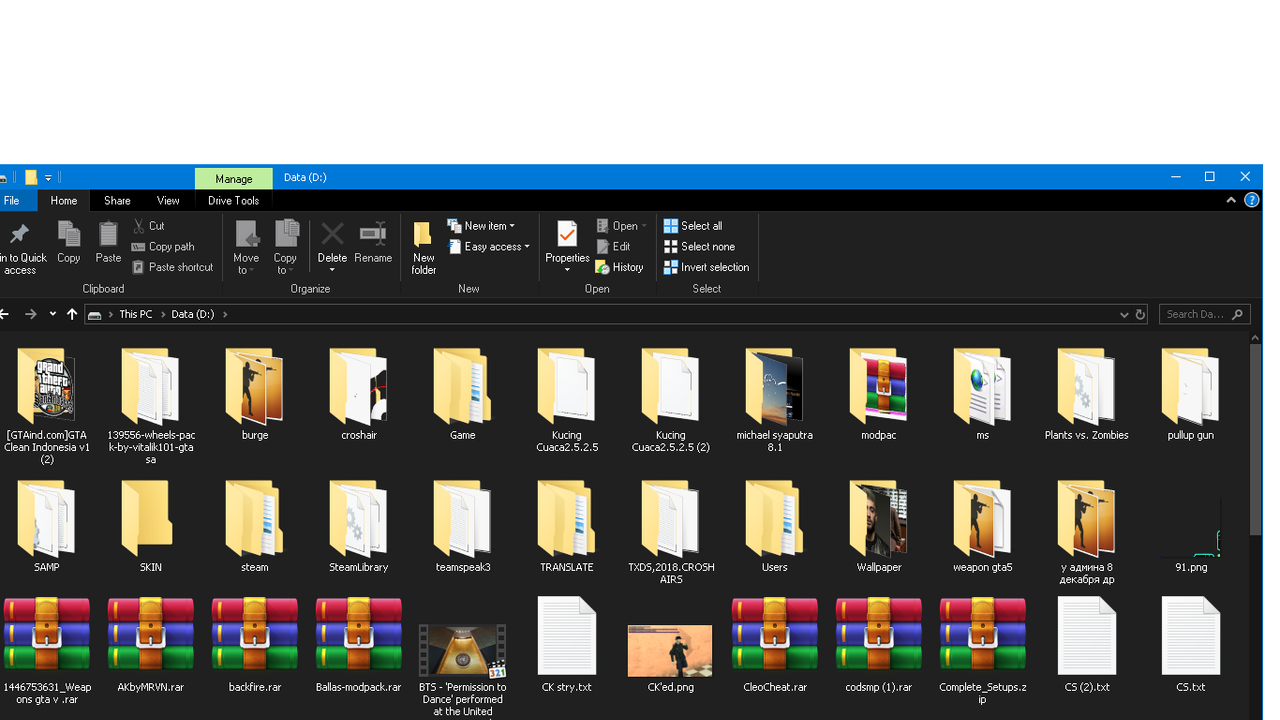Select the Plants vs. Zombies folder
Image resolution: width=1280 pixels, height=720 pixels.
[x=1086, y=394]
